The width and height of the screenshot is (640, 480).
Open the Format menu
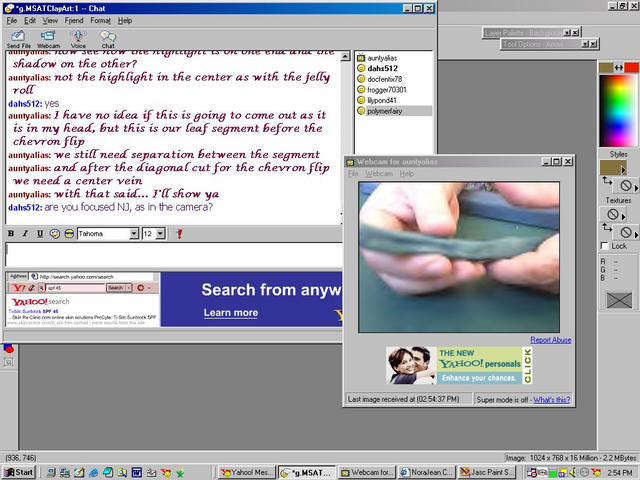[100, 20]
